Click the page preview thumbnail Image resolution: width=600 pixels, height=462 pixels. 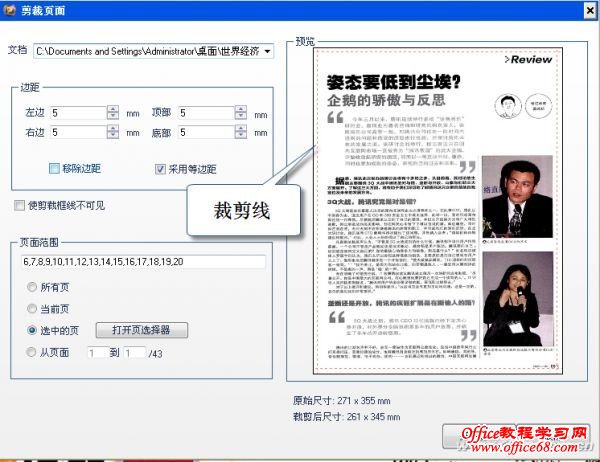coord(438,211)
